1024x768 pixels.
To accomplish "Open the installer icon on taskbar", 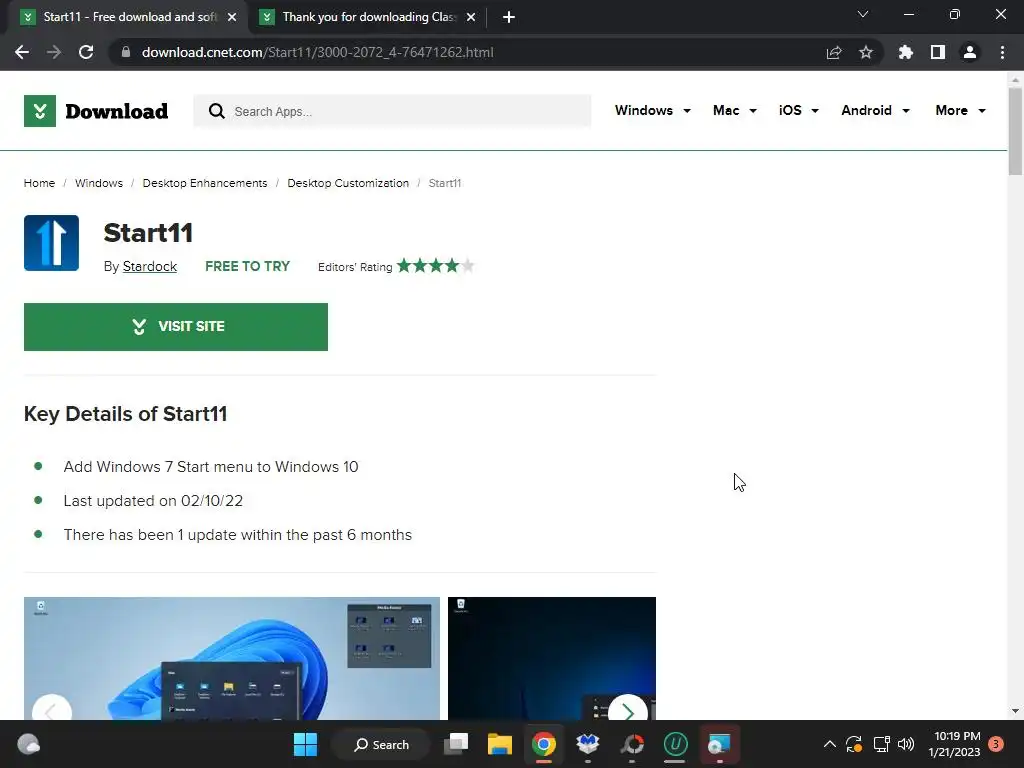I will point(719,744).
